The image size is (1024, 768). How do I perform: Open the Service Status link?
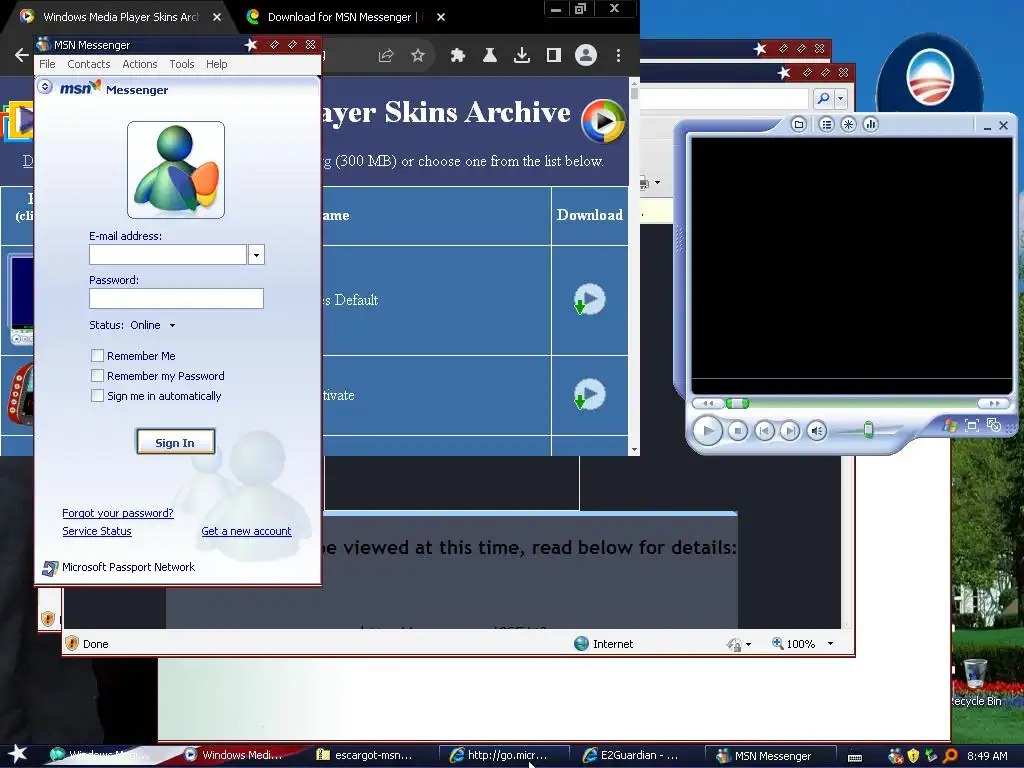coord(97,531)
